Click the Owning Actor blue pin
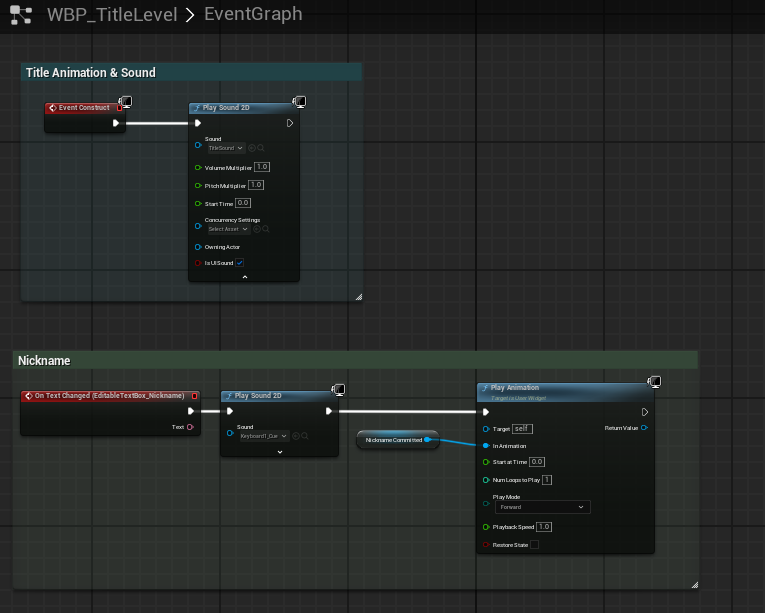Screen dimensions: 765x613 pyautogui.click(x=198, y=247)
